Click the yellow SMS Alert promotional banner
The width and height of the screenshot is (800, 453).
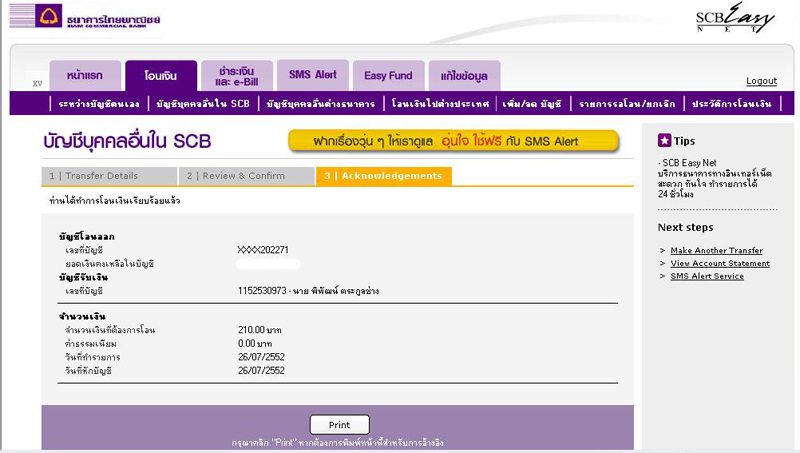coord(454,141)
